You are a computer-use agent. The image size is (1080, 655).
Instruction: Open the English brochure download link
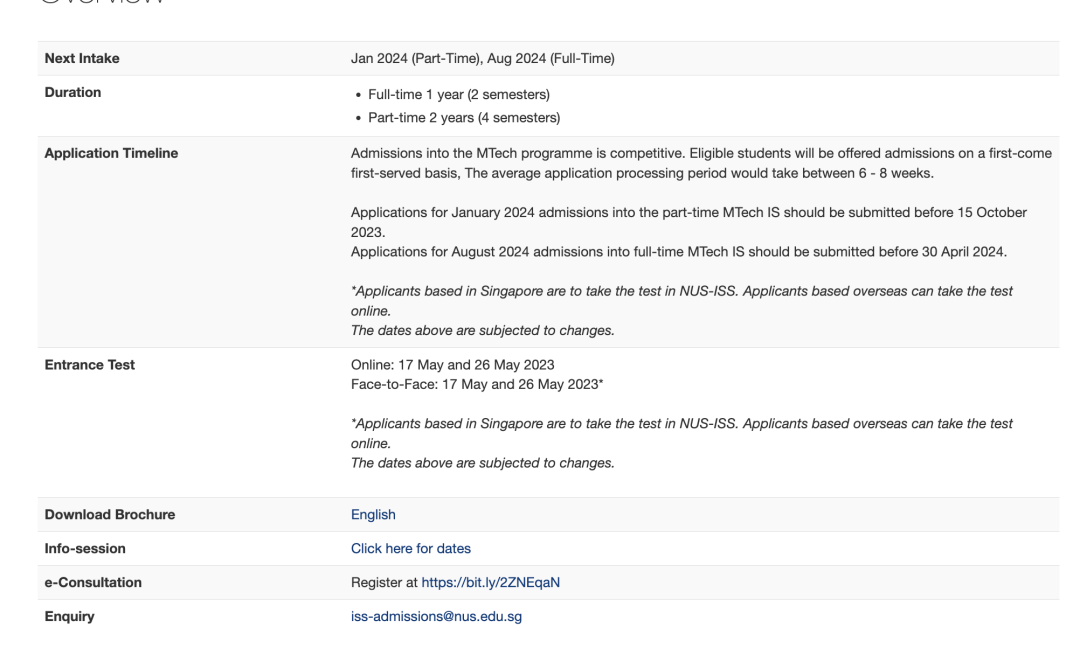click(x=373, y=515)
